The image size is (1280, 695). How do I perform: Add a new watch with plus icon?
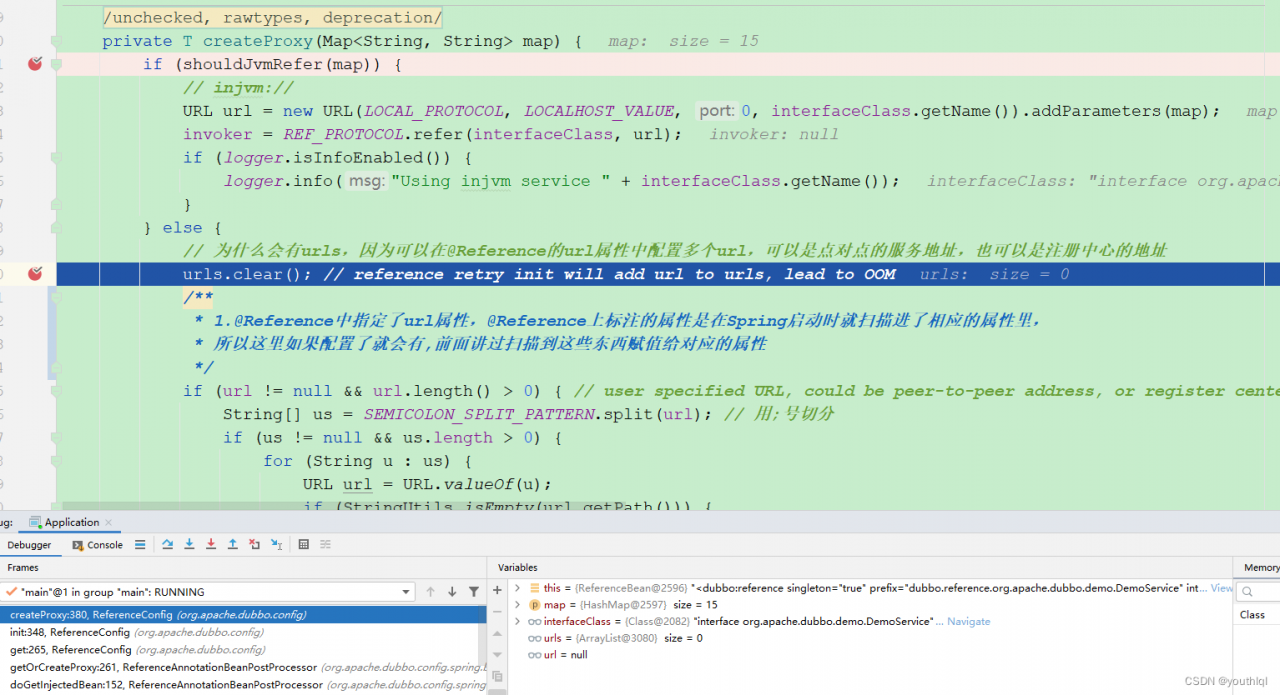[x=497, y=590]
